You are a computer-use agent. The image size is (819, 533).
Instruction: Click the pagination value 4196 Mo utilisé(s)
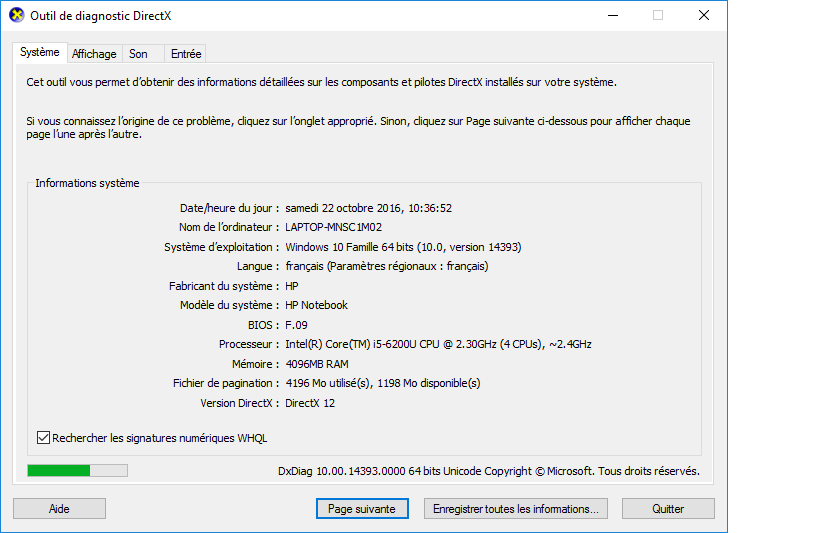[x=382, y=383]
